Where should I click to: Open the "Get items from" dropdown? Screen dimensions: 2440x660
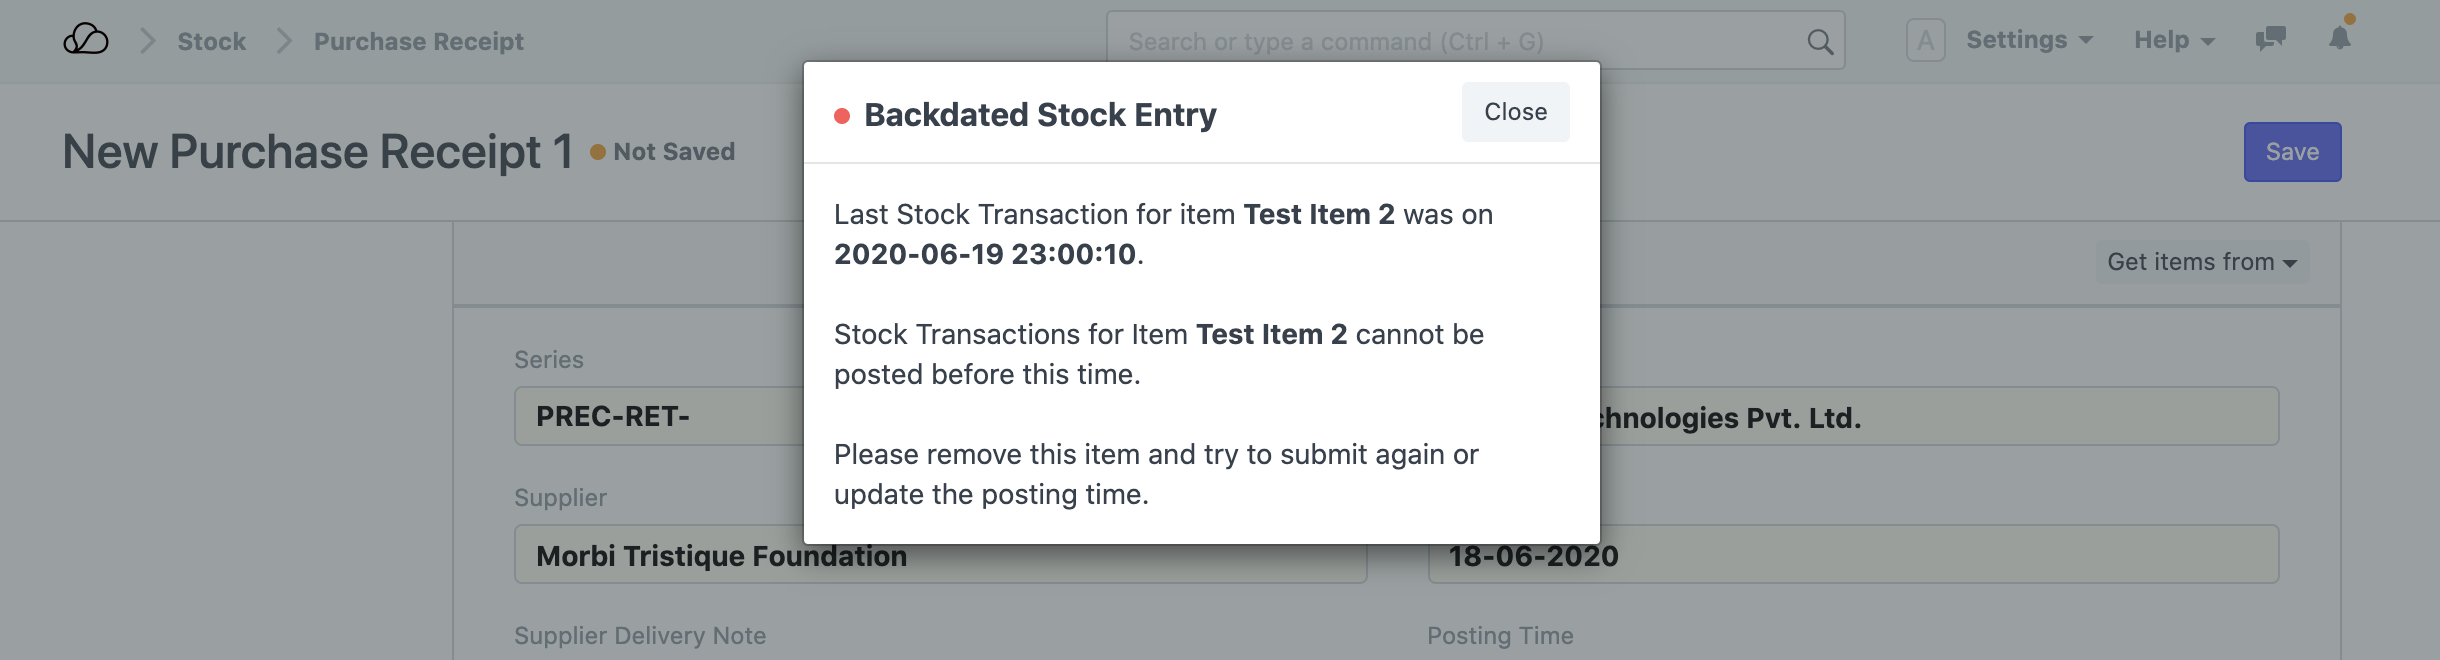[2201, 262]
